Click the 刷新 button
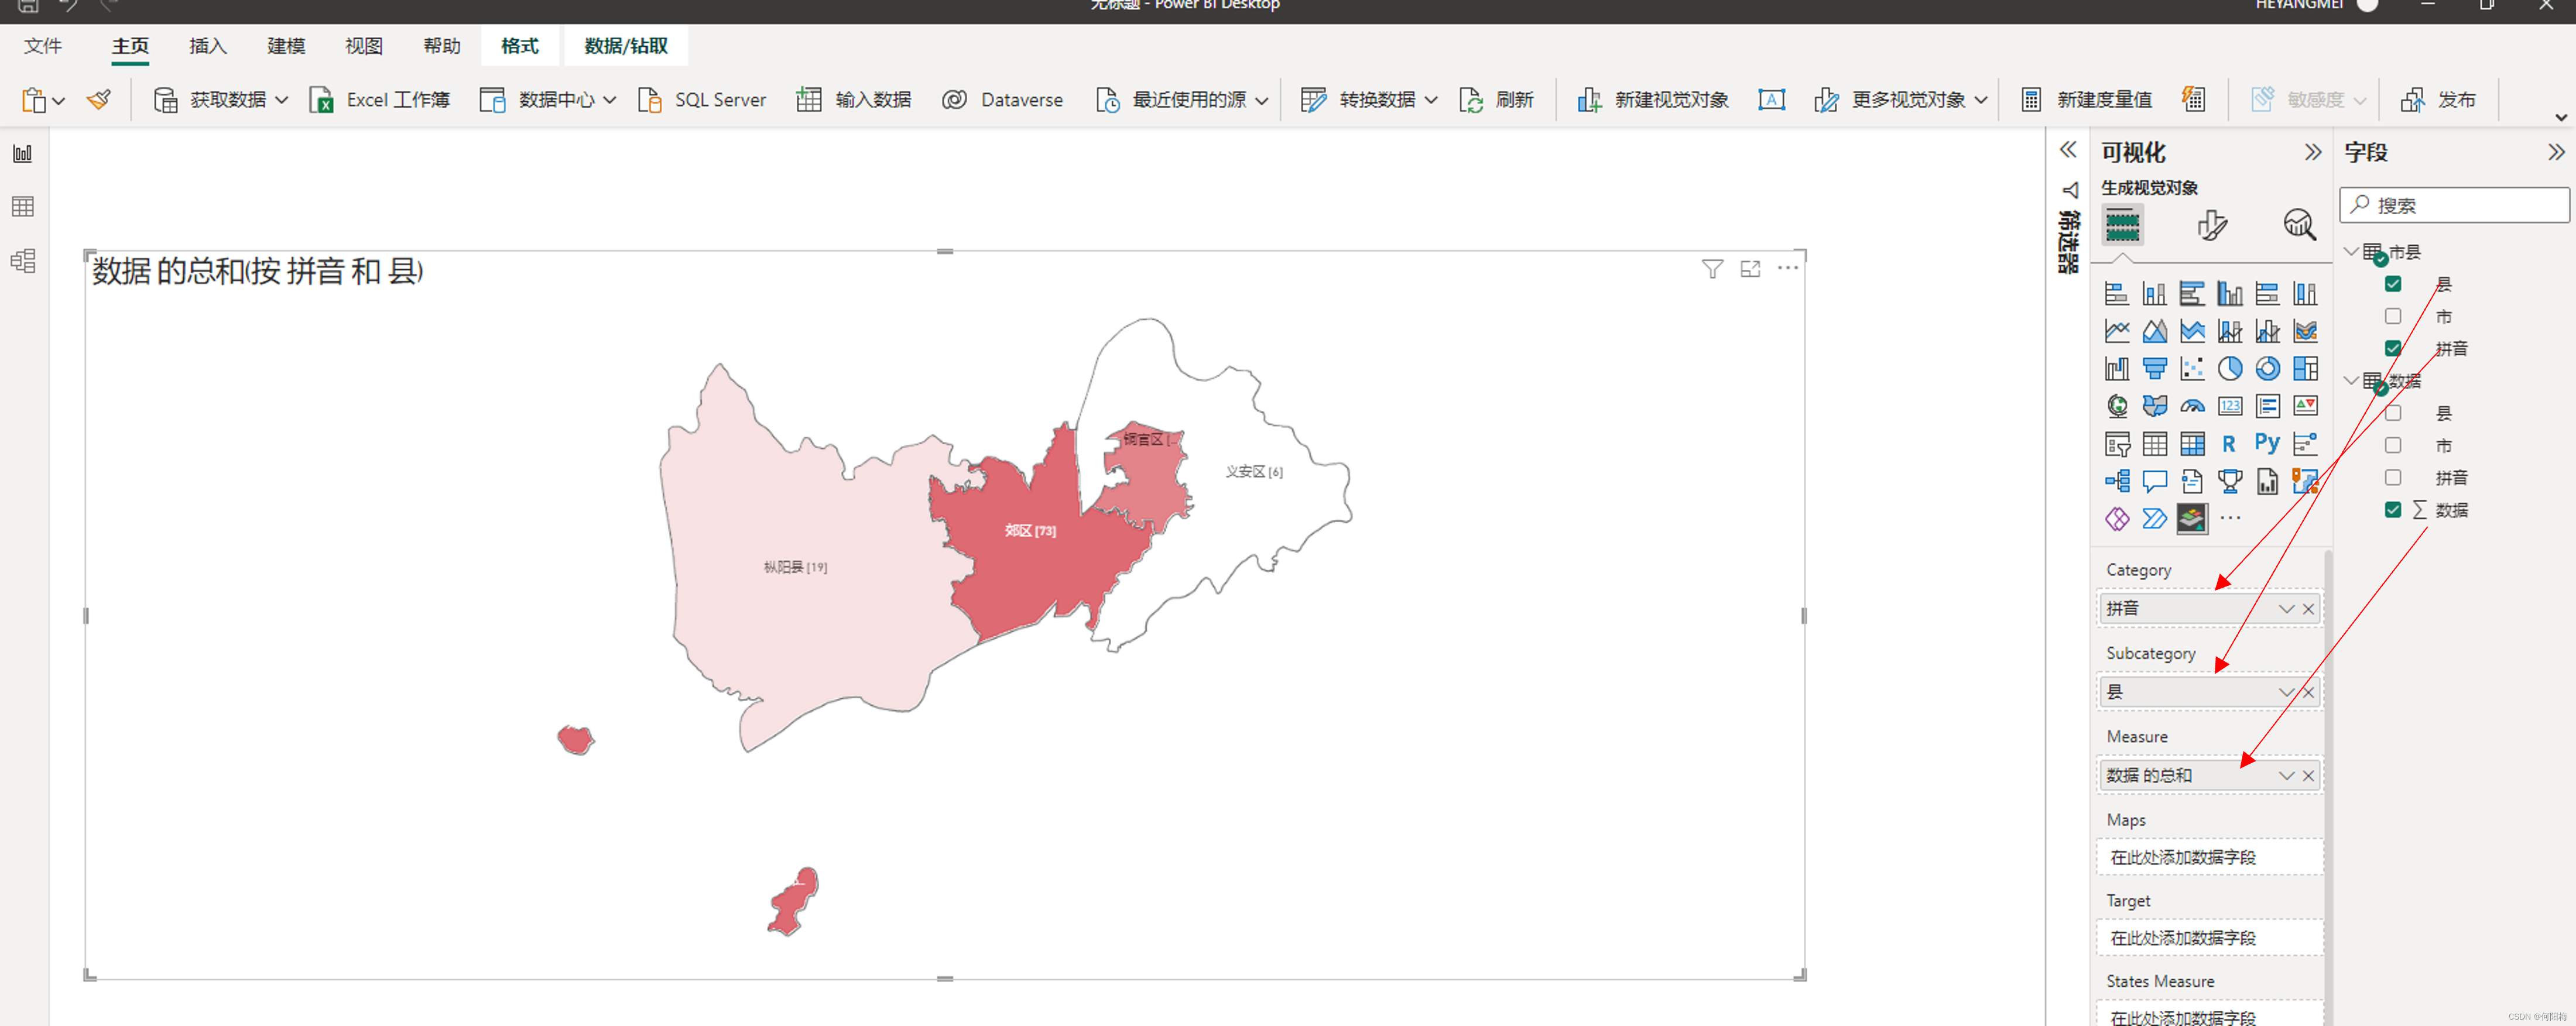 1497,100
